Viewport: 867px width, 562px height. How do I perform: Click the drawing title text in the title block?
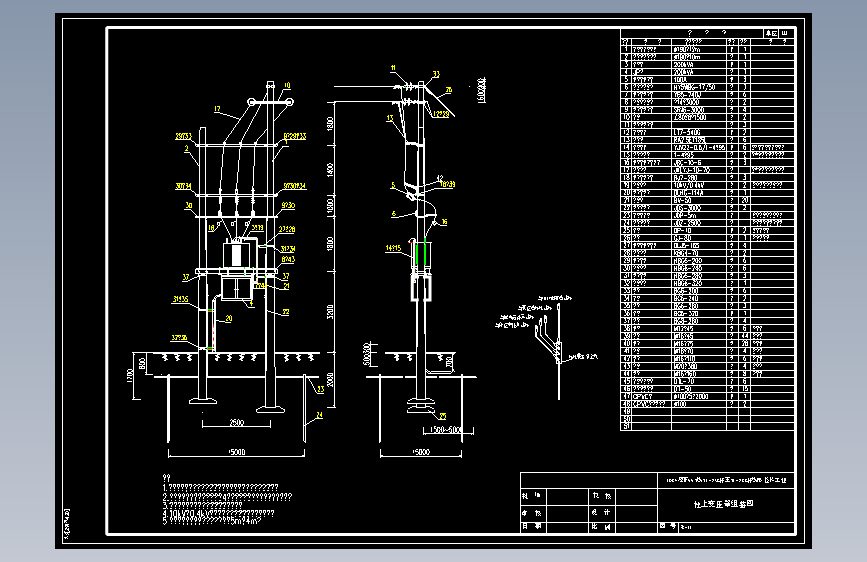[x=724, y=504]
